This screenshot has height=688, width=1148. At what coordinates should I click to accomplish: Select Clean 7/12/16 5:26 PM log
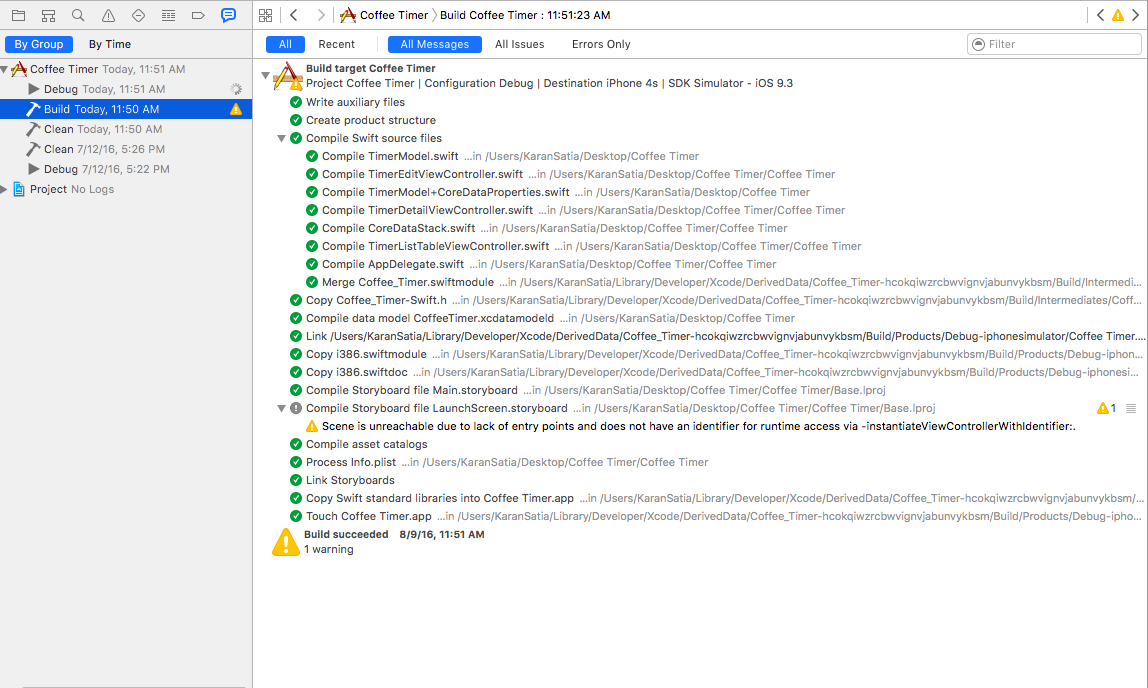(126, 149)
